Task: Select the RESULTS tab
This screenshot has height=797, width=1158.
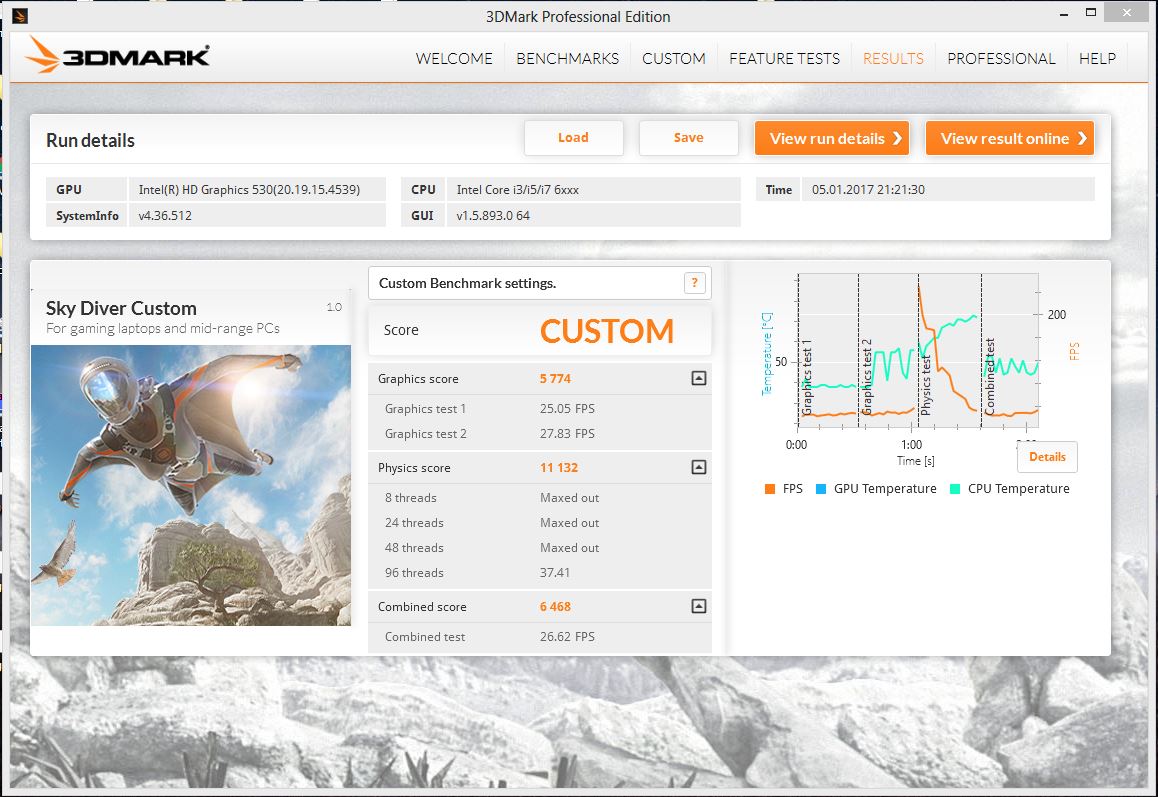Action: tap(893, 58)
